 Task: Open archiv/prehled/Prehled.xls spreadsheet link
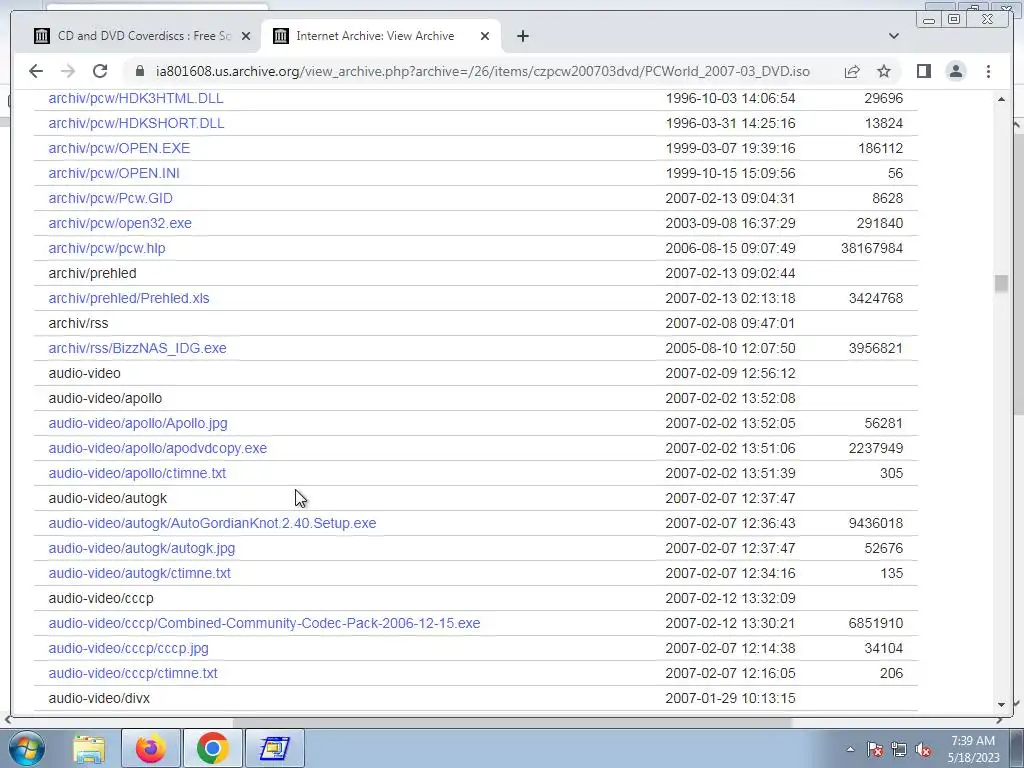[129, 298]
